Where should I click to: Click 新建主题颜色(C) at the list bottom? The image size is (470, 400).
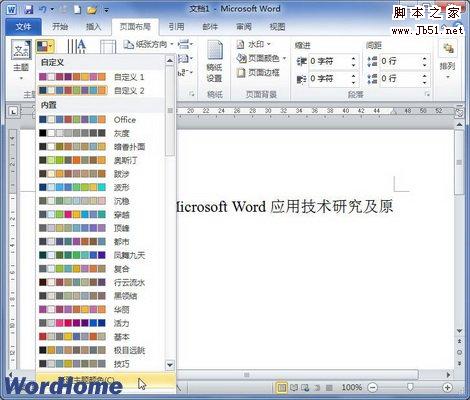tap(106, 379)
